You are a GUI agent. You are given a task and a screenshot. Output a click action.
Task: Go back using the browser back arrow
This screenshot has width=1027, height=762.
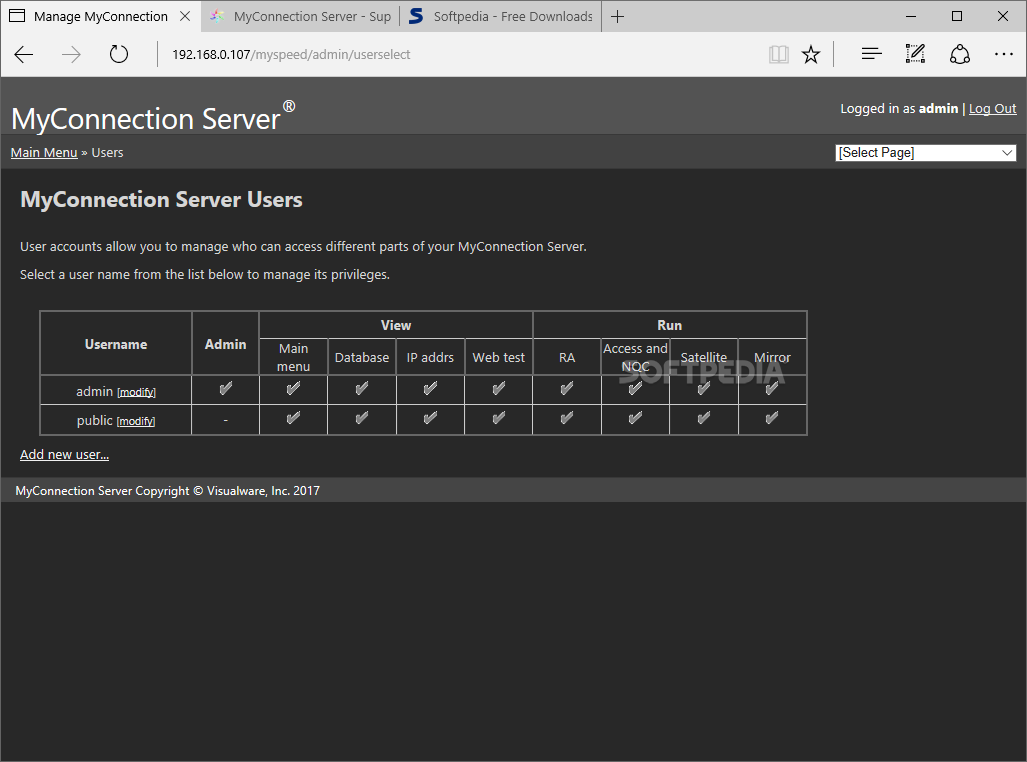pos(24,54)
